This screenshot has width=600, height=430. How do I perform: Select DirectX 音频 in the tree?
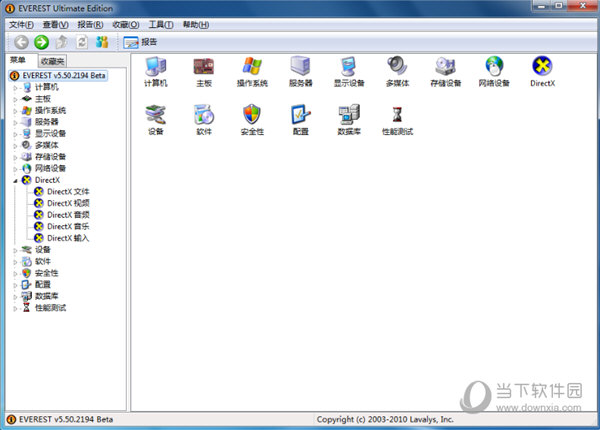point(68,215)
